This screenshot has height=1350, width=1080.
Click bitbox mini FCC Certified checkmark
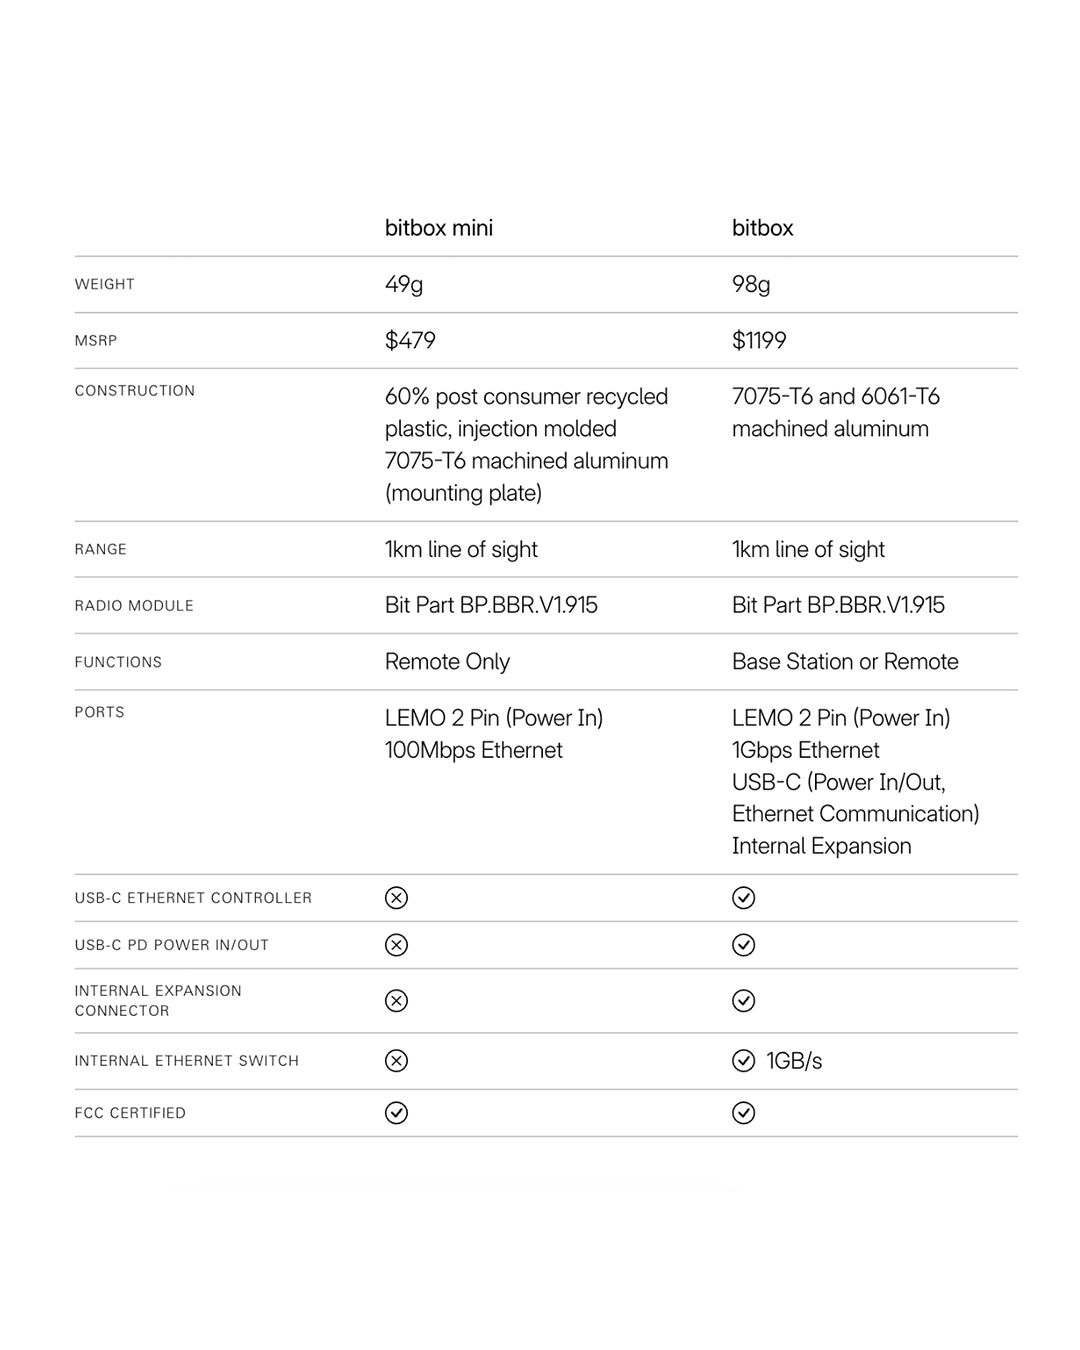396,1113
